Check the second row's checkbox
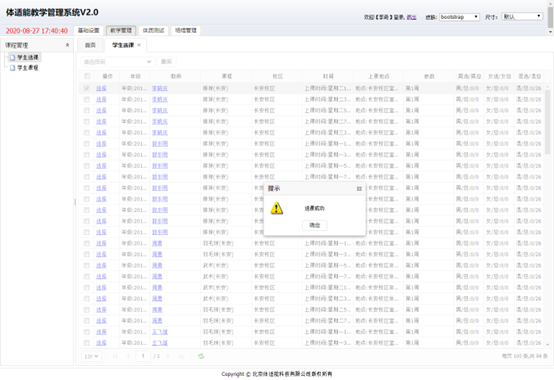Viewport: 554px width, 380px height. coord(87,99)
